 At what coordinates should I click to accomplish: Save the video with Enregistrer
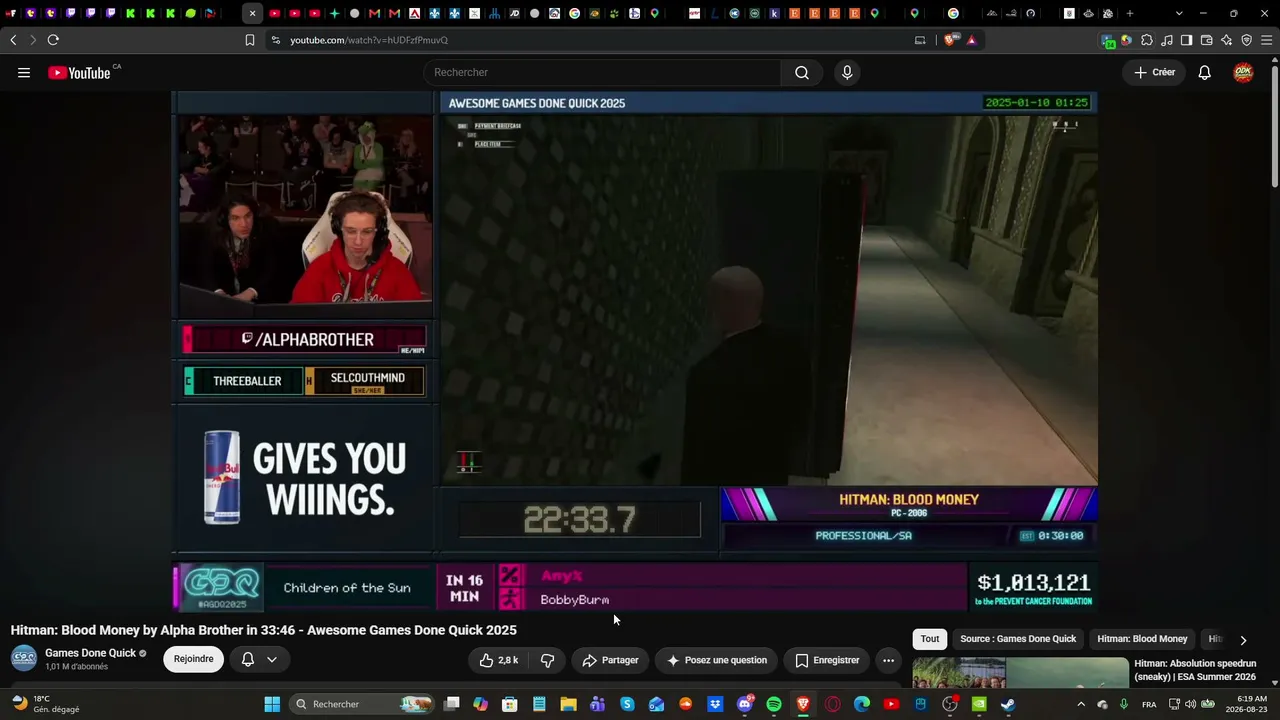827,660
